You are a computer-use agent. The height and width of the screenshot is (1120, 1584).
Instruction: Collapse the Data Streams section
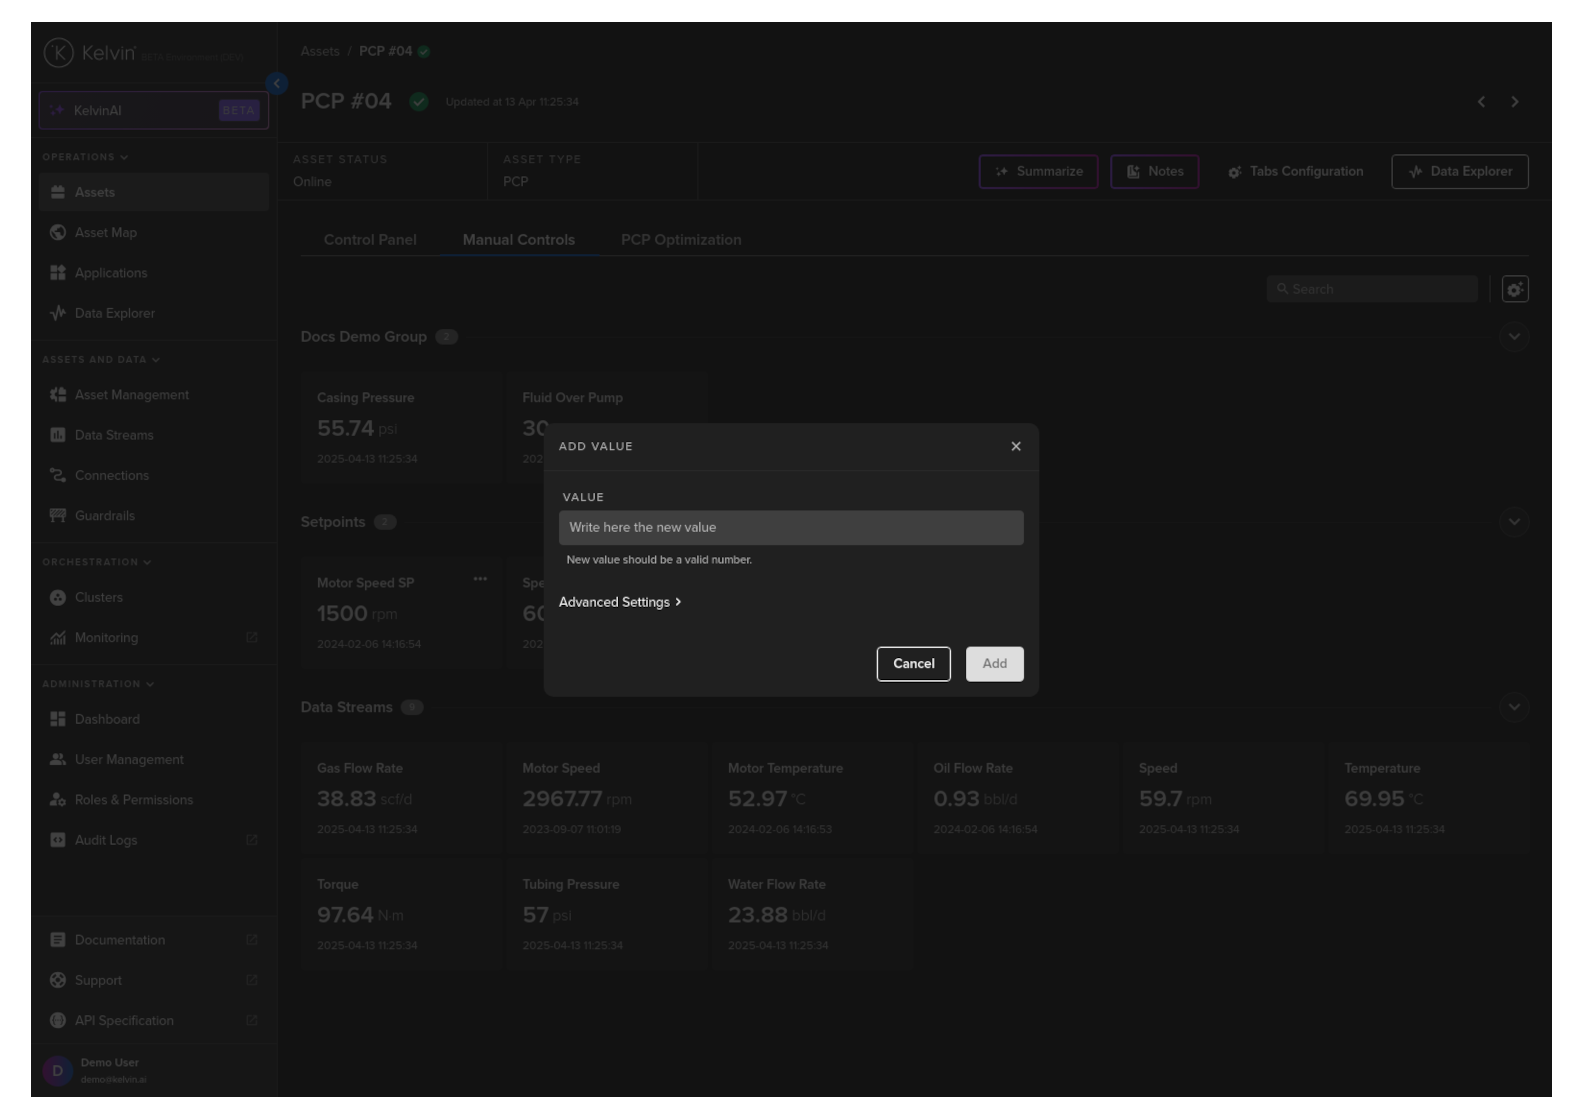(1513, 707)
